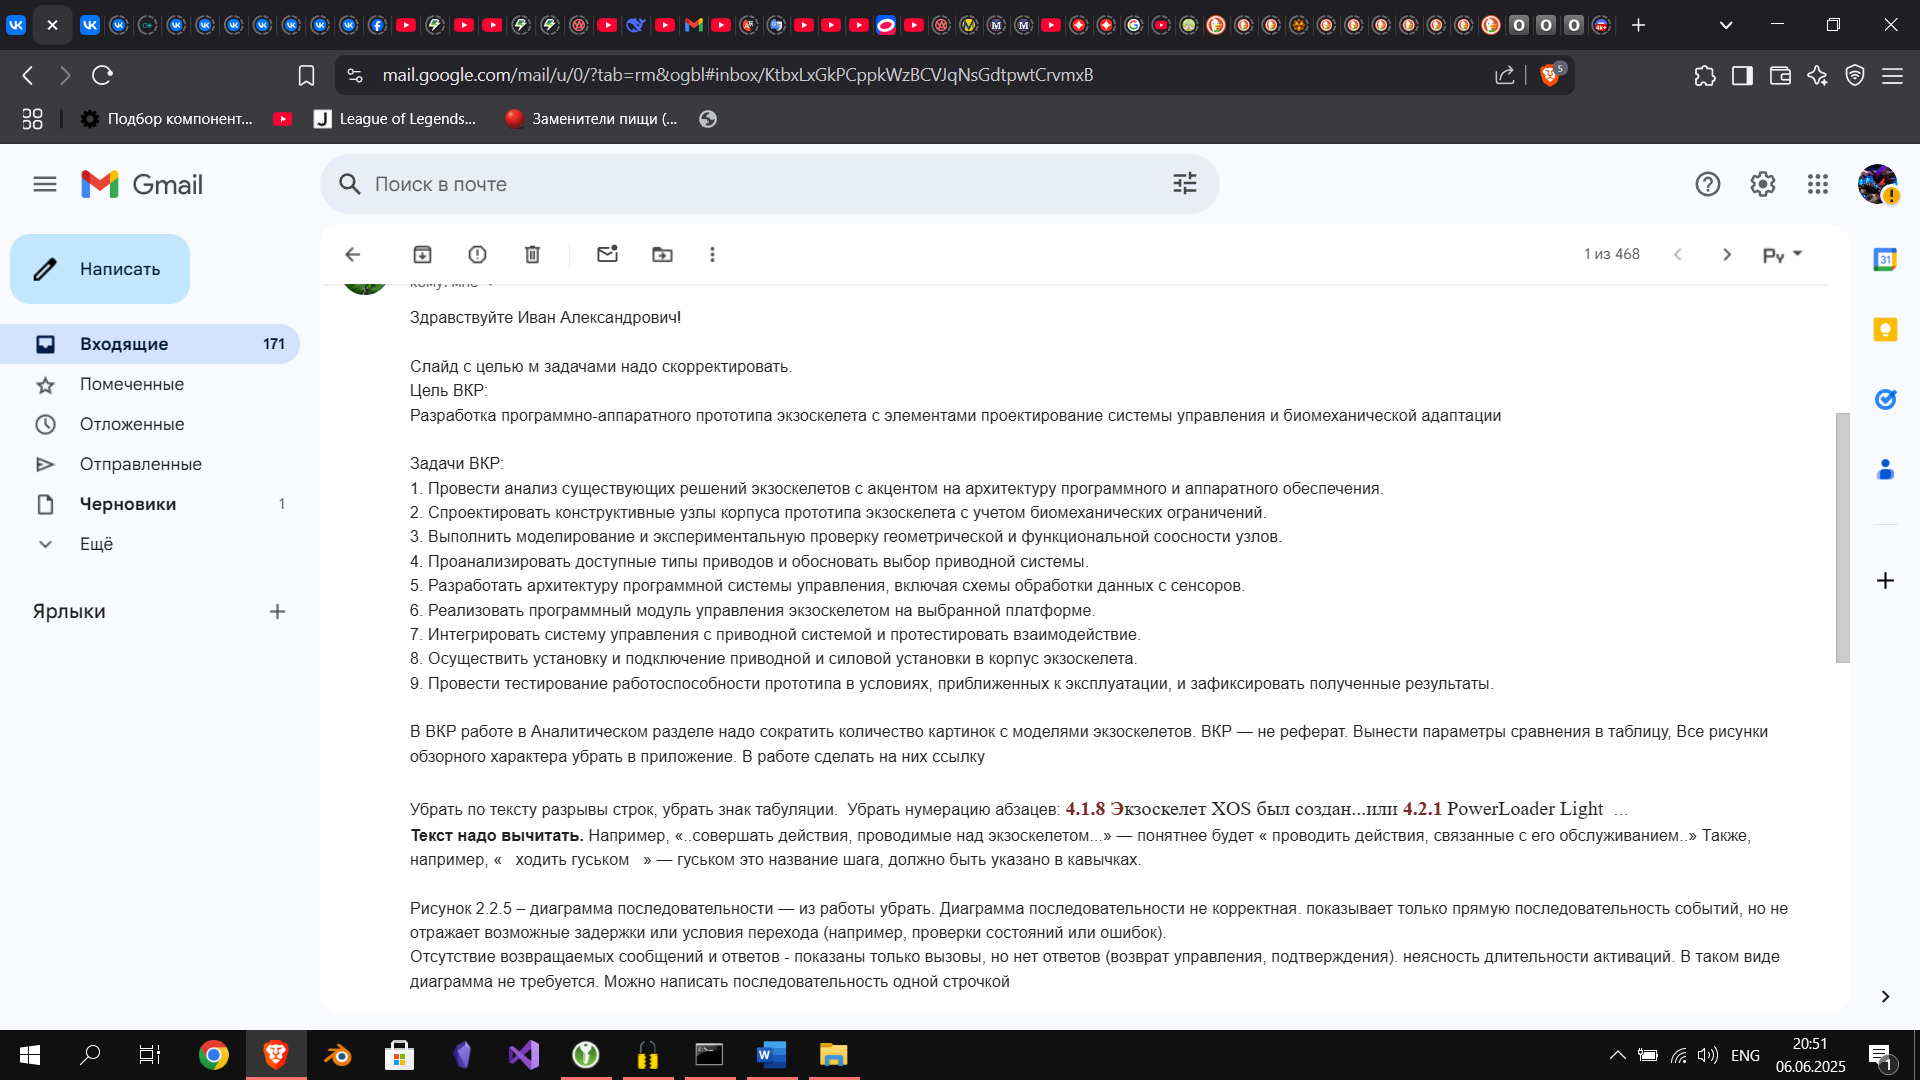Screen dimensions: 1920x1080
Task: Reload the page in browser
Action: point(102,75)
